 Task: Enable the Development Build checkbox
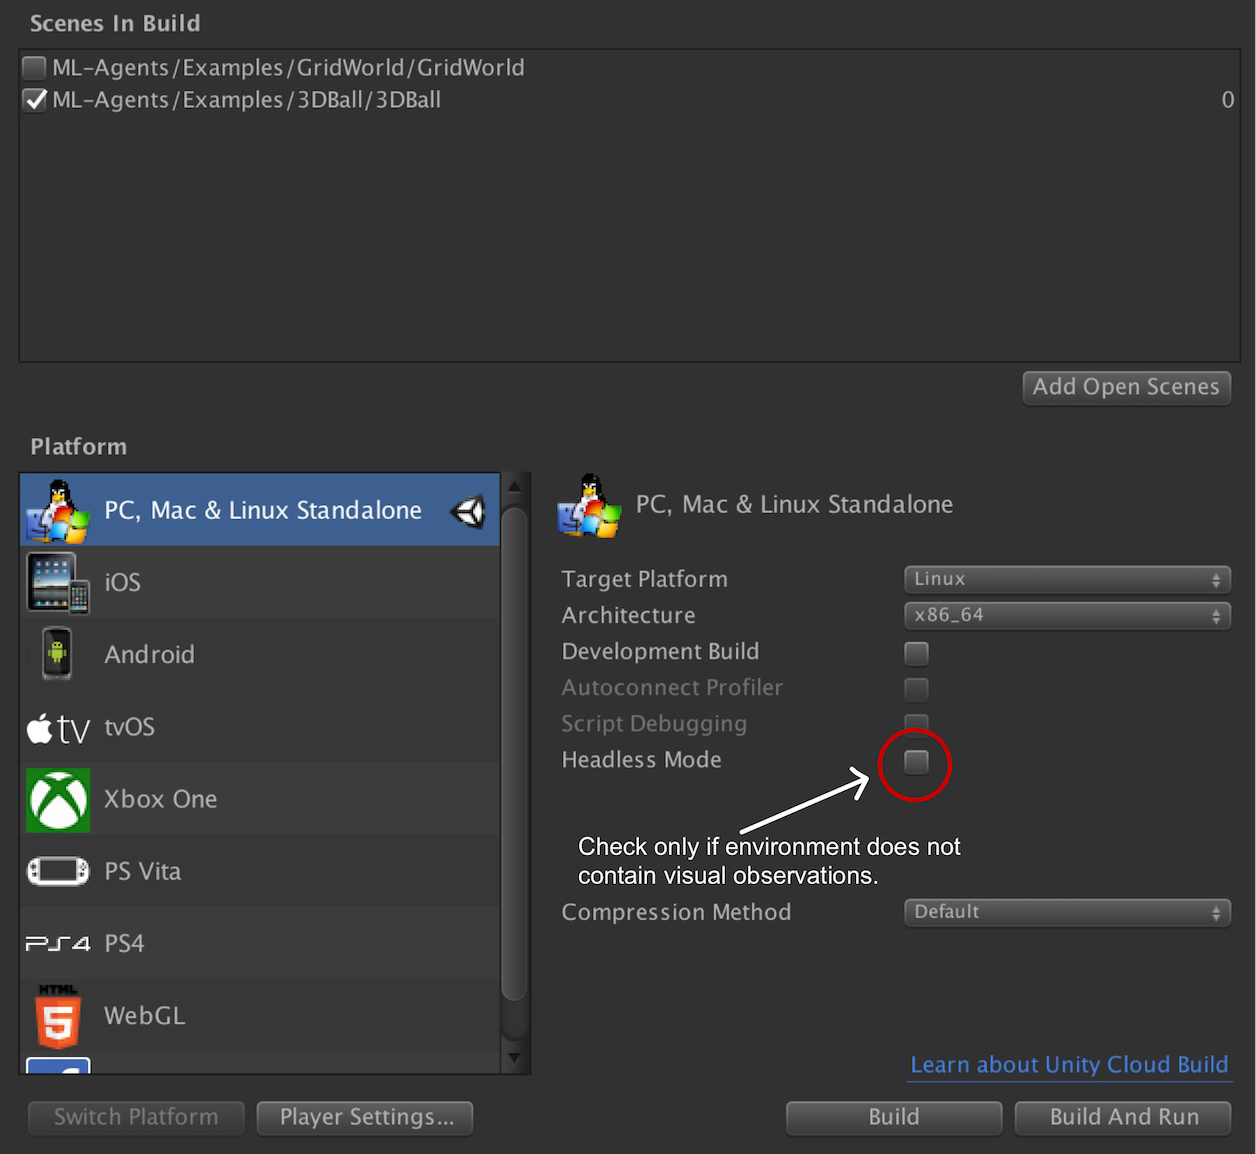tap(916, 653)
